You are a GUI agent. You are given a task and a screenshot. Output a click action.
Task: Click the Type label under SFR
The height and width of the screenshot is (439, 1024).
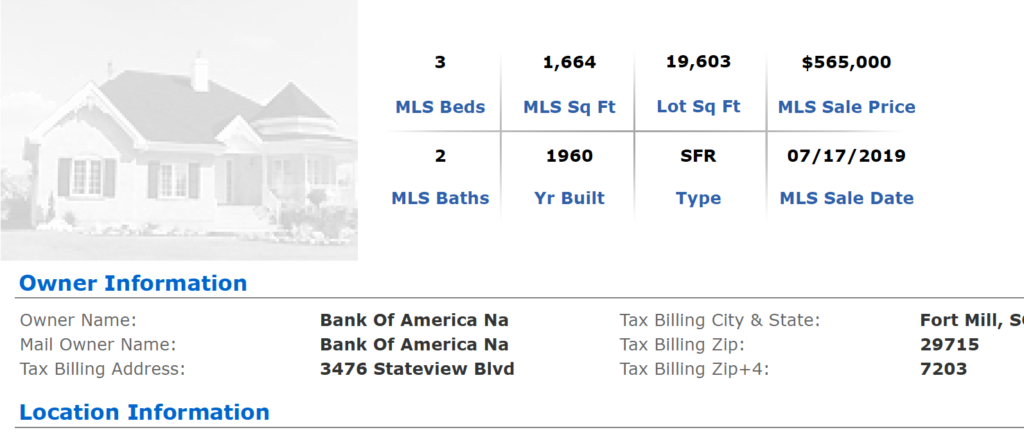(698, 199)
